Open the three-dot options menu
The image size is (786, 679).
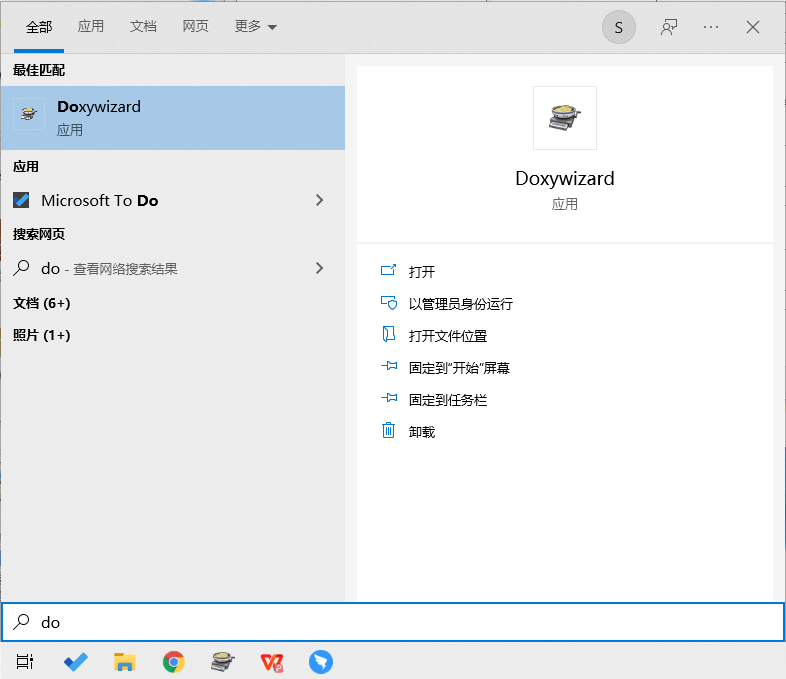(x=711, y=27)
